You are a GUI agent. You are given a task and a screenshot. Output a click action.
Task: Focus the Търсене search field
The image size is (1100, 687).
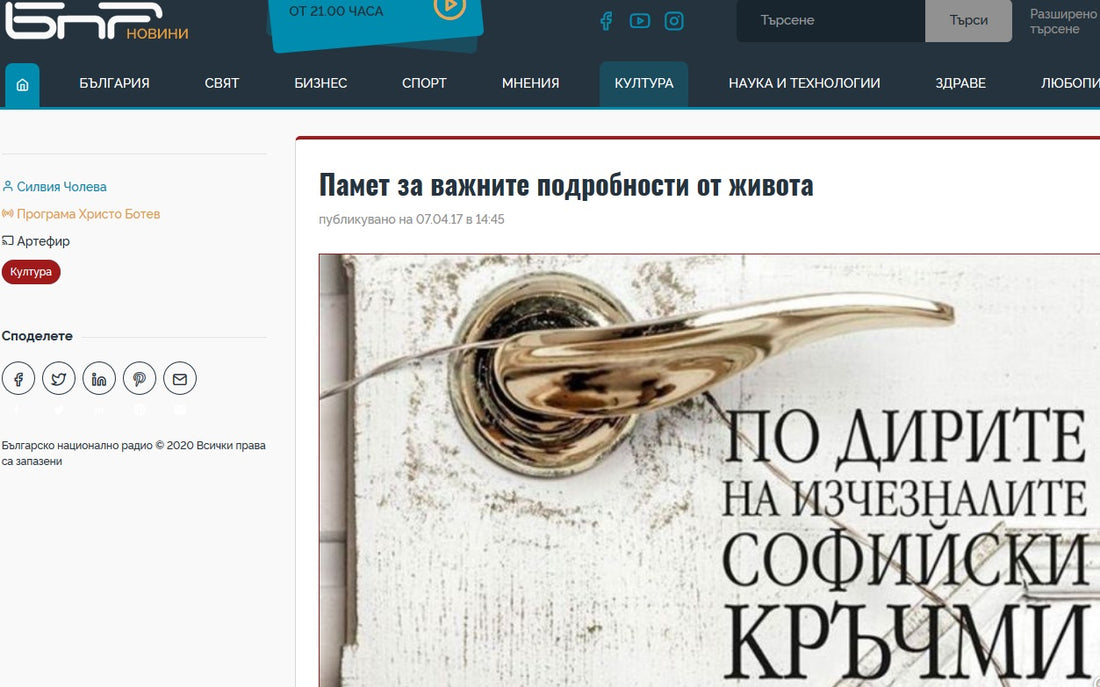(x=831, y=20)
